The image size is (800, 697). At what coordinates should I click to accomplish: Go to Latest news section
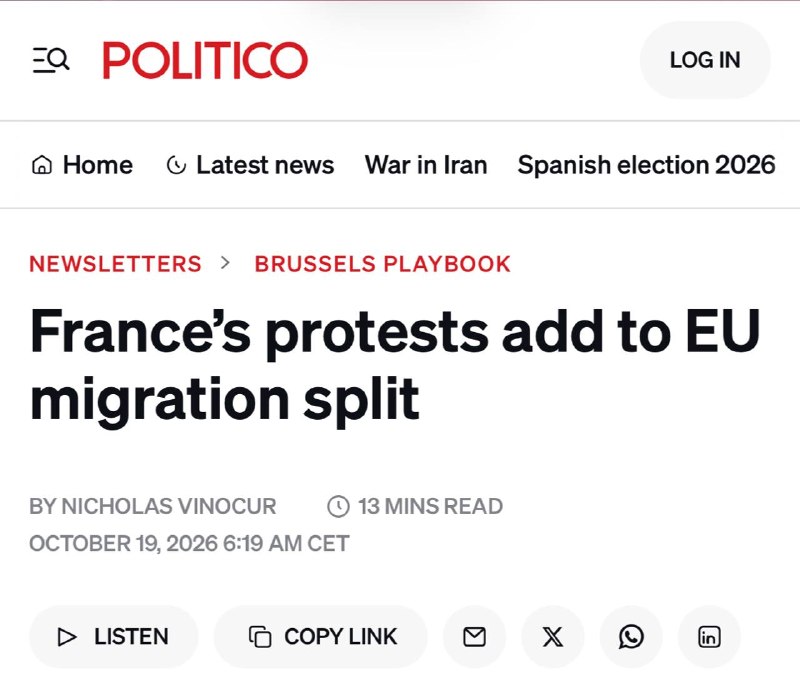click(250, 165)
